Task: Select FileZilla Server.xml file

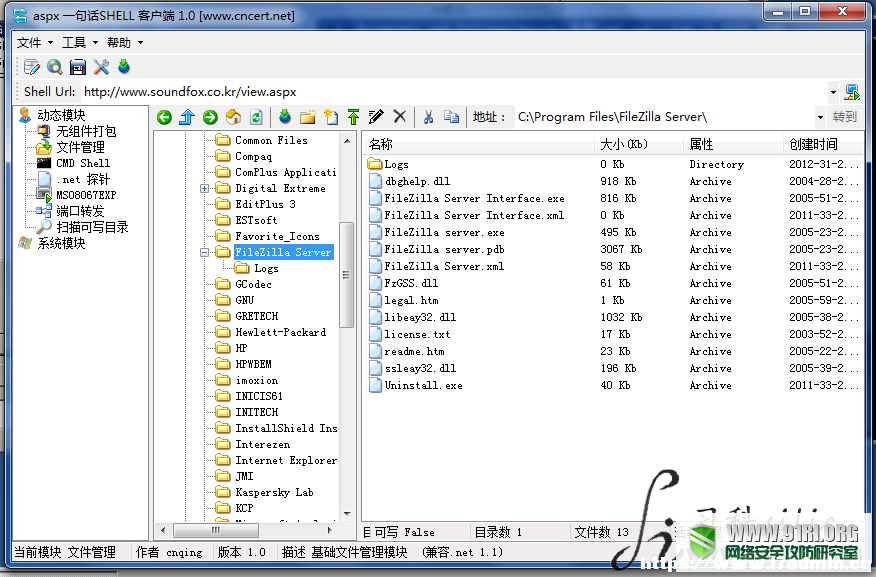Action: tap(444, 266)
